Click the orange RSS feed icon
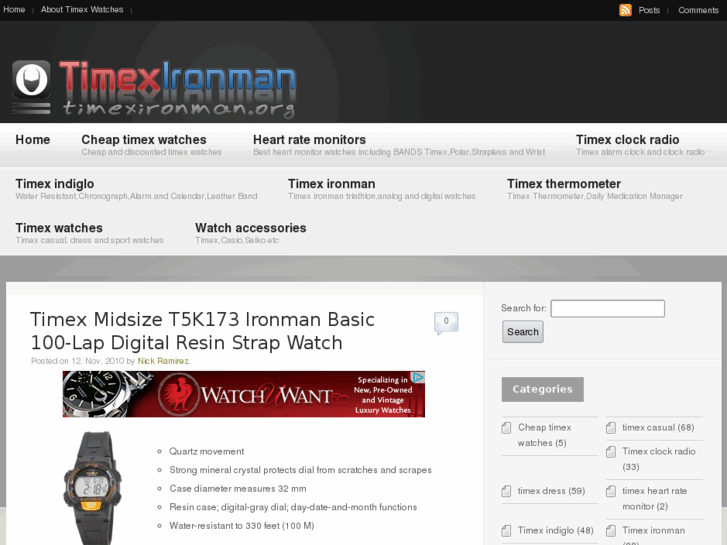 pyautogui.click(x=625, y=10)
